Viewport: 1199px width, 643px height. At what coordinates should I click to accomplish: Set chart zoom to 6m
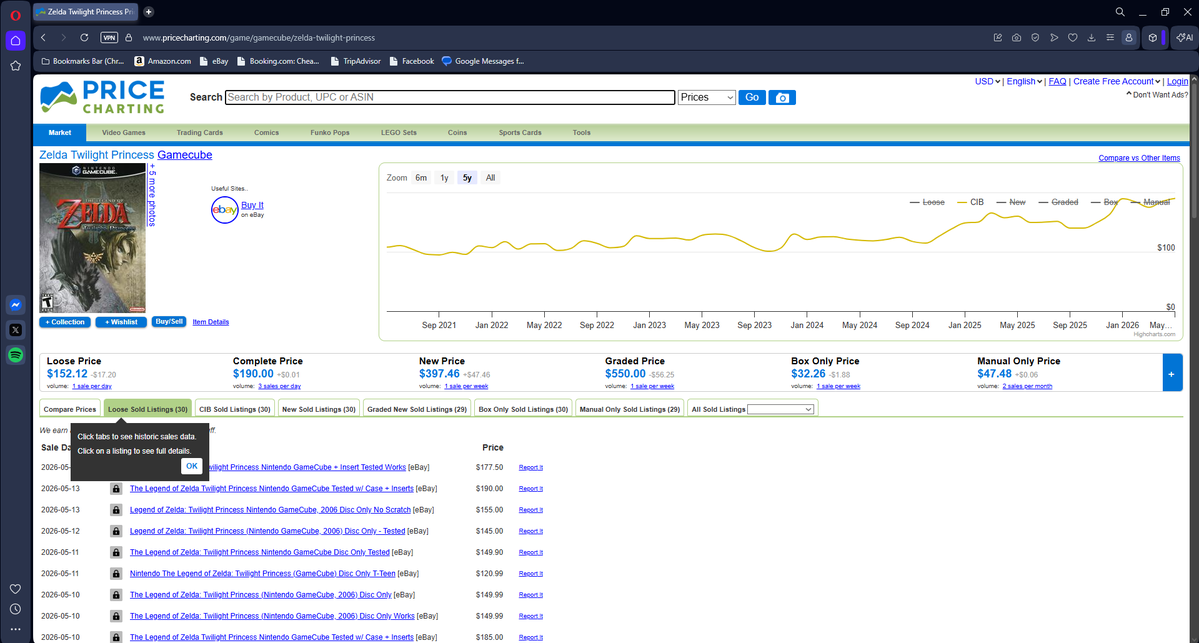(x=421, y=177)
